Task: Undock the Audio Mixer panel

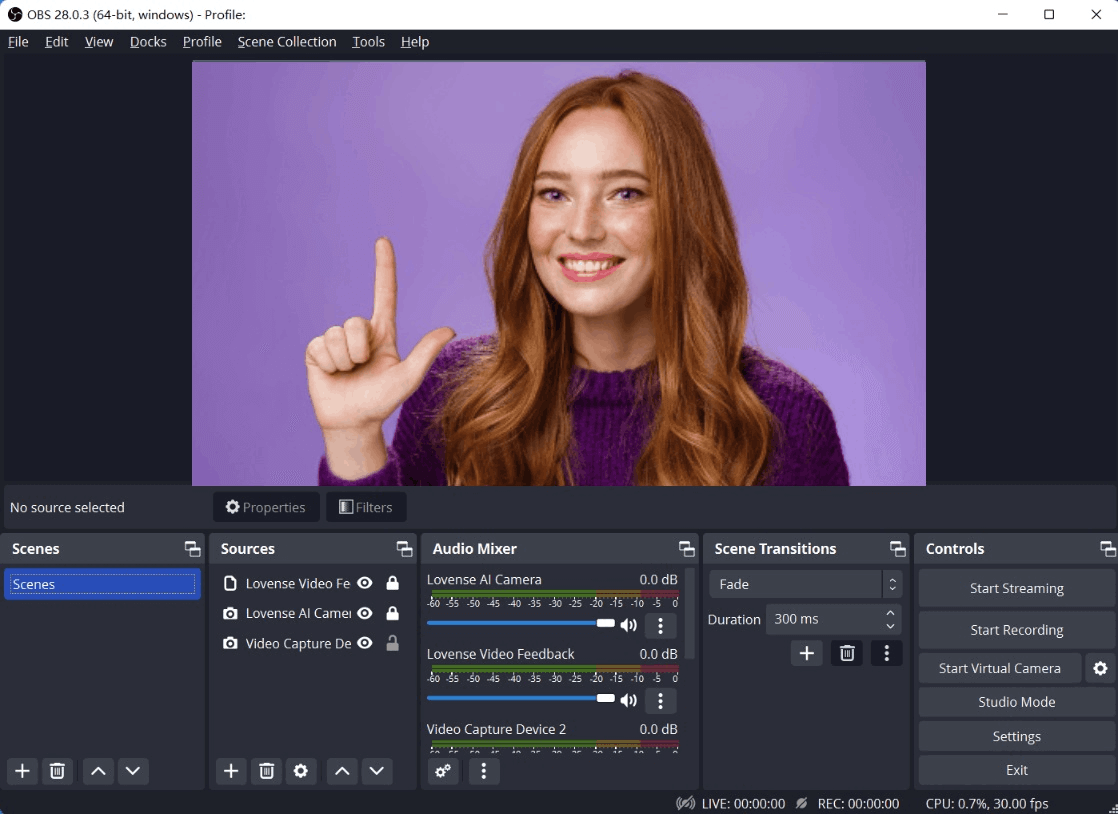Action: click(686, 549)
